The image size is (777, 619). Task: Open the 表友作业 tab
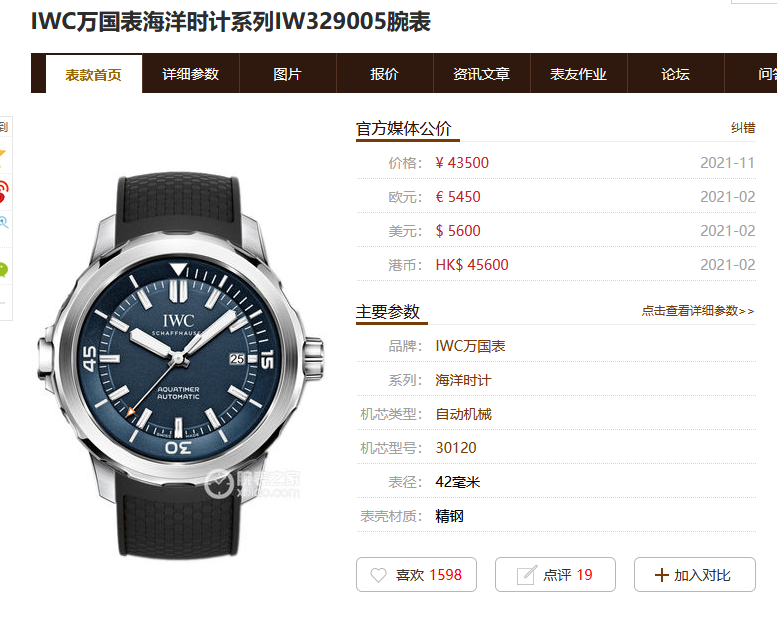(x=578, y=74)
